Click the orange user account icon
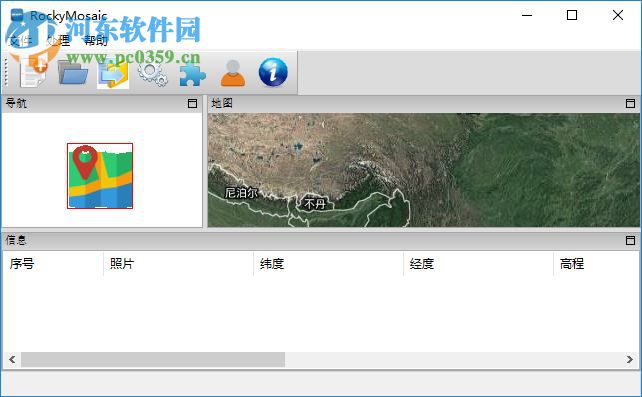The width and height of the screenshot is (642, 397). coord(233,73)
